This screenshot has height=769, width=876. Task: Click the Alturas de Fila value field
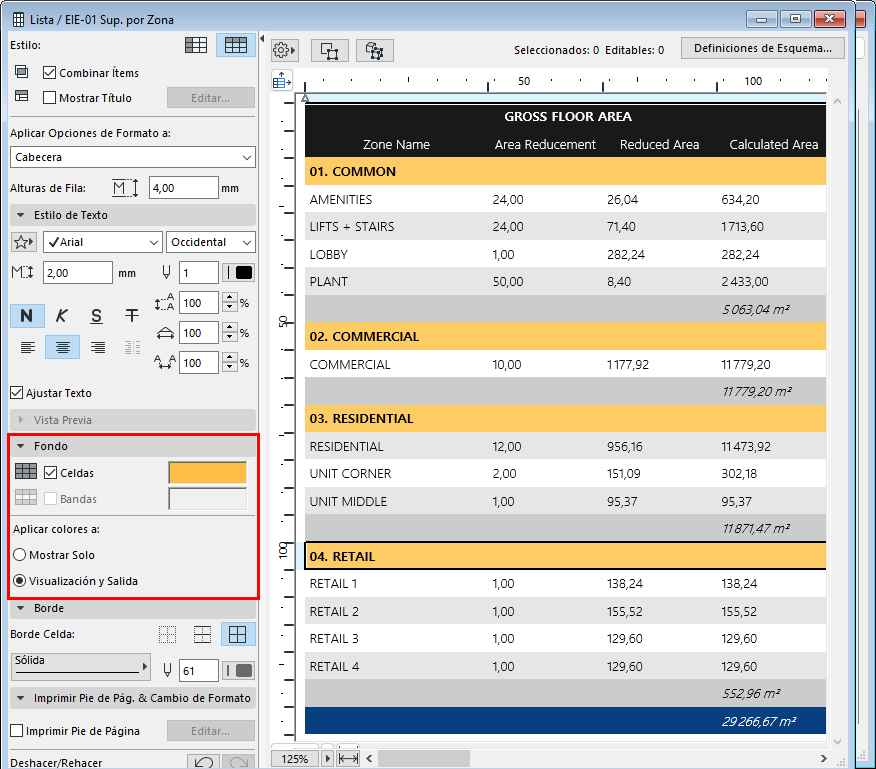tap(183, 188)
